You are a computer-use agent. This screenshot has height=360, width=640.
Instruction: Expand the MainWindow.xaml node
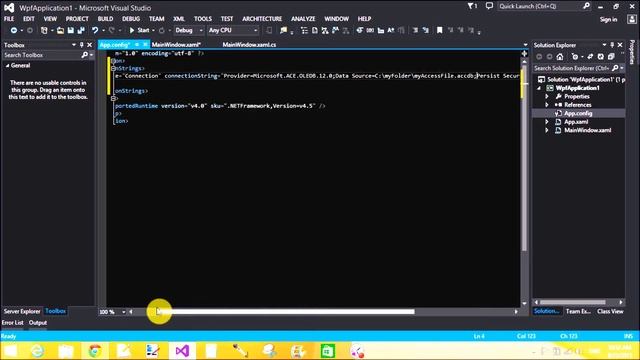(547, 130)
